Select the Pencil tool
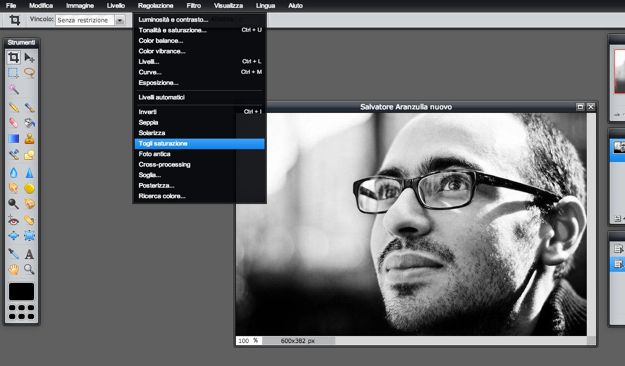Screen dimensions: 625x366 point(13,107)
